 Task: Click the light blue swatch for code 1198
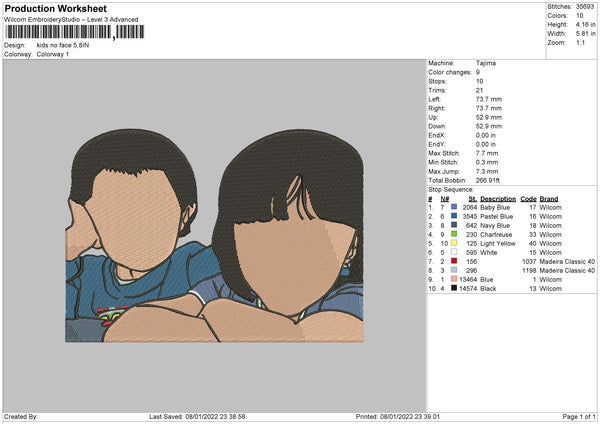pos(454,270)
